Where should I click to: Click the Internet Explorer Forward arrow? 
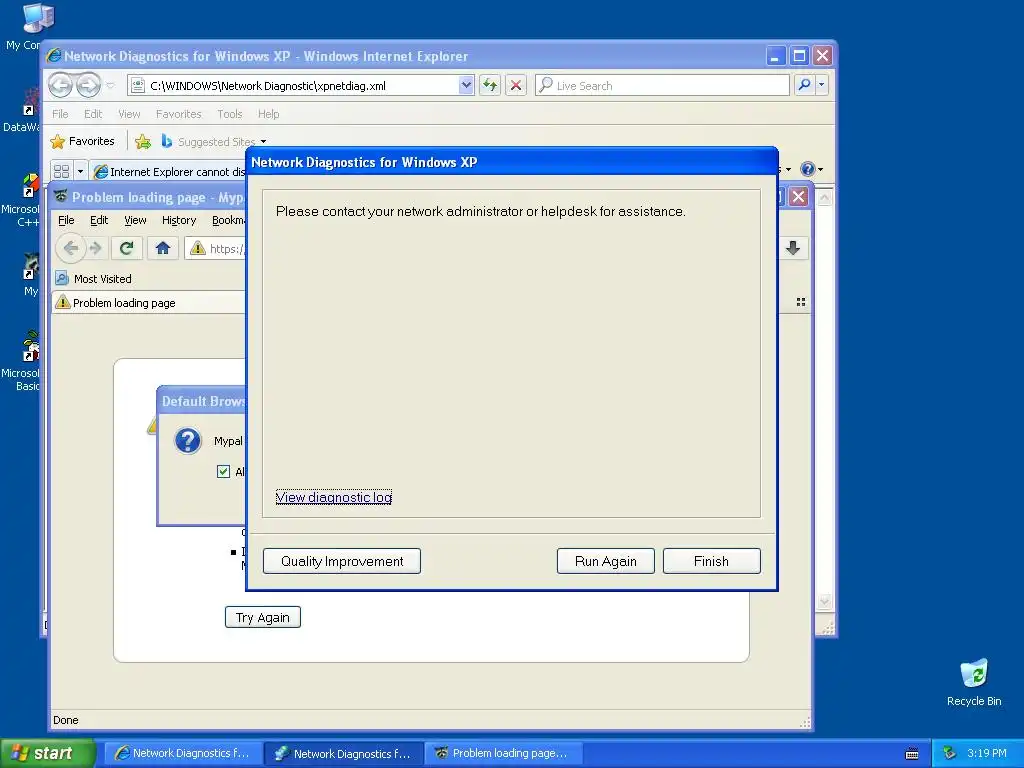pos(88,85)
